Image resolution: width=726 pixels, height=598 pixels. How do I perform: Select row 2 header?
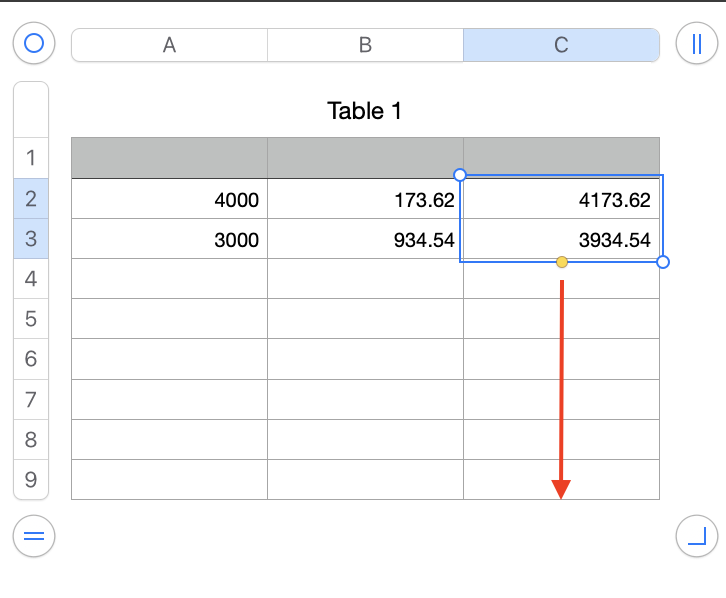click(x=30, y=199)
